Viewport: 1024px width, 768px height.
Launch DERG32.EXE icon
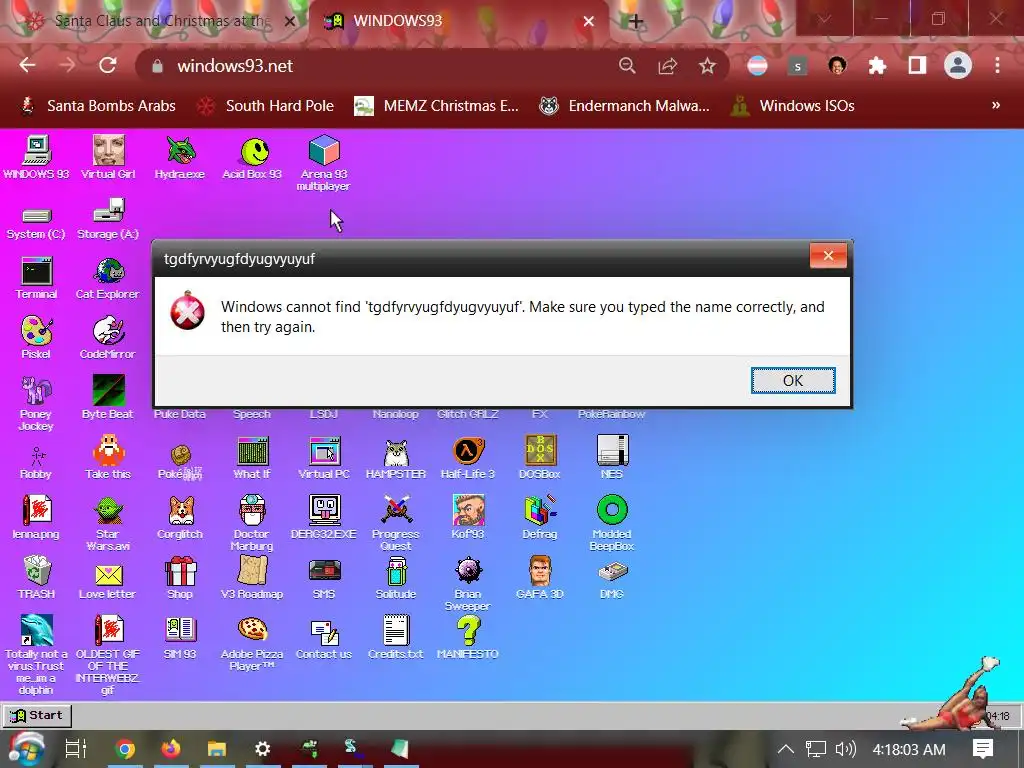point(324,517)
